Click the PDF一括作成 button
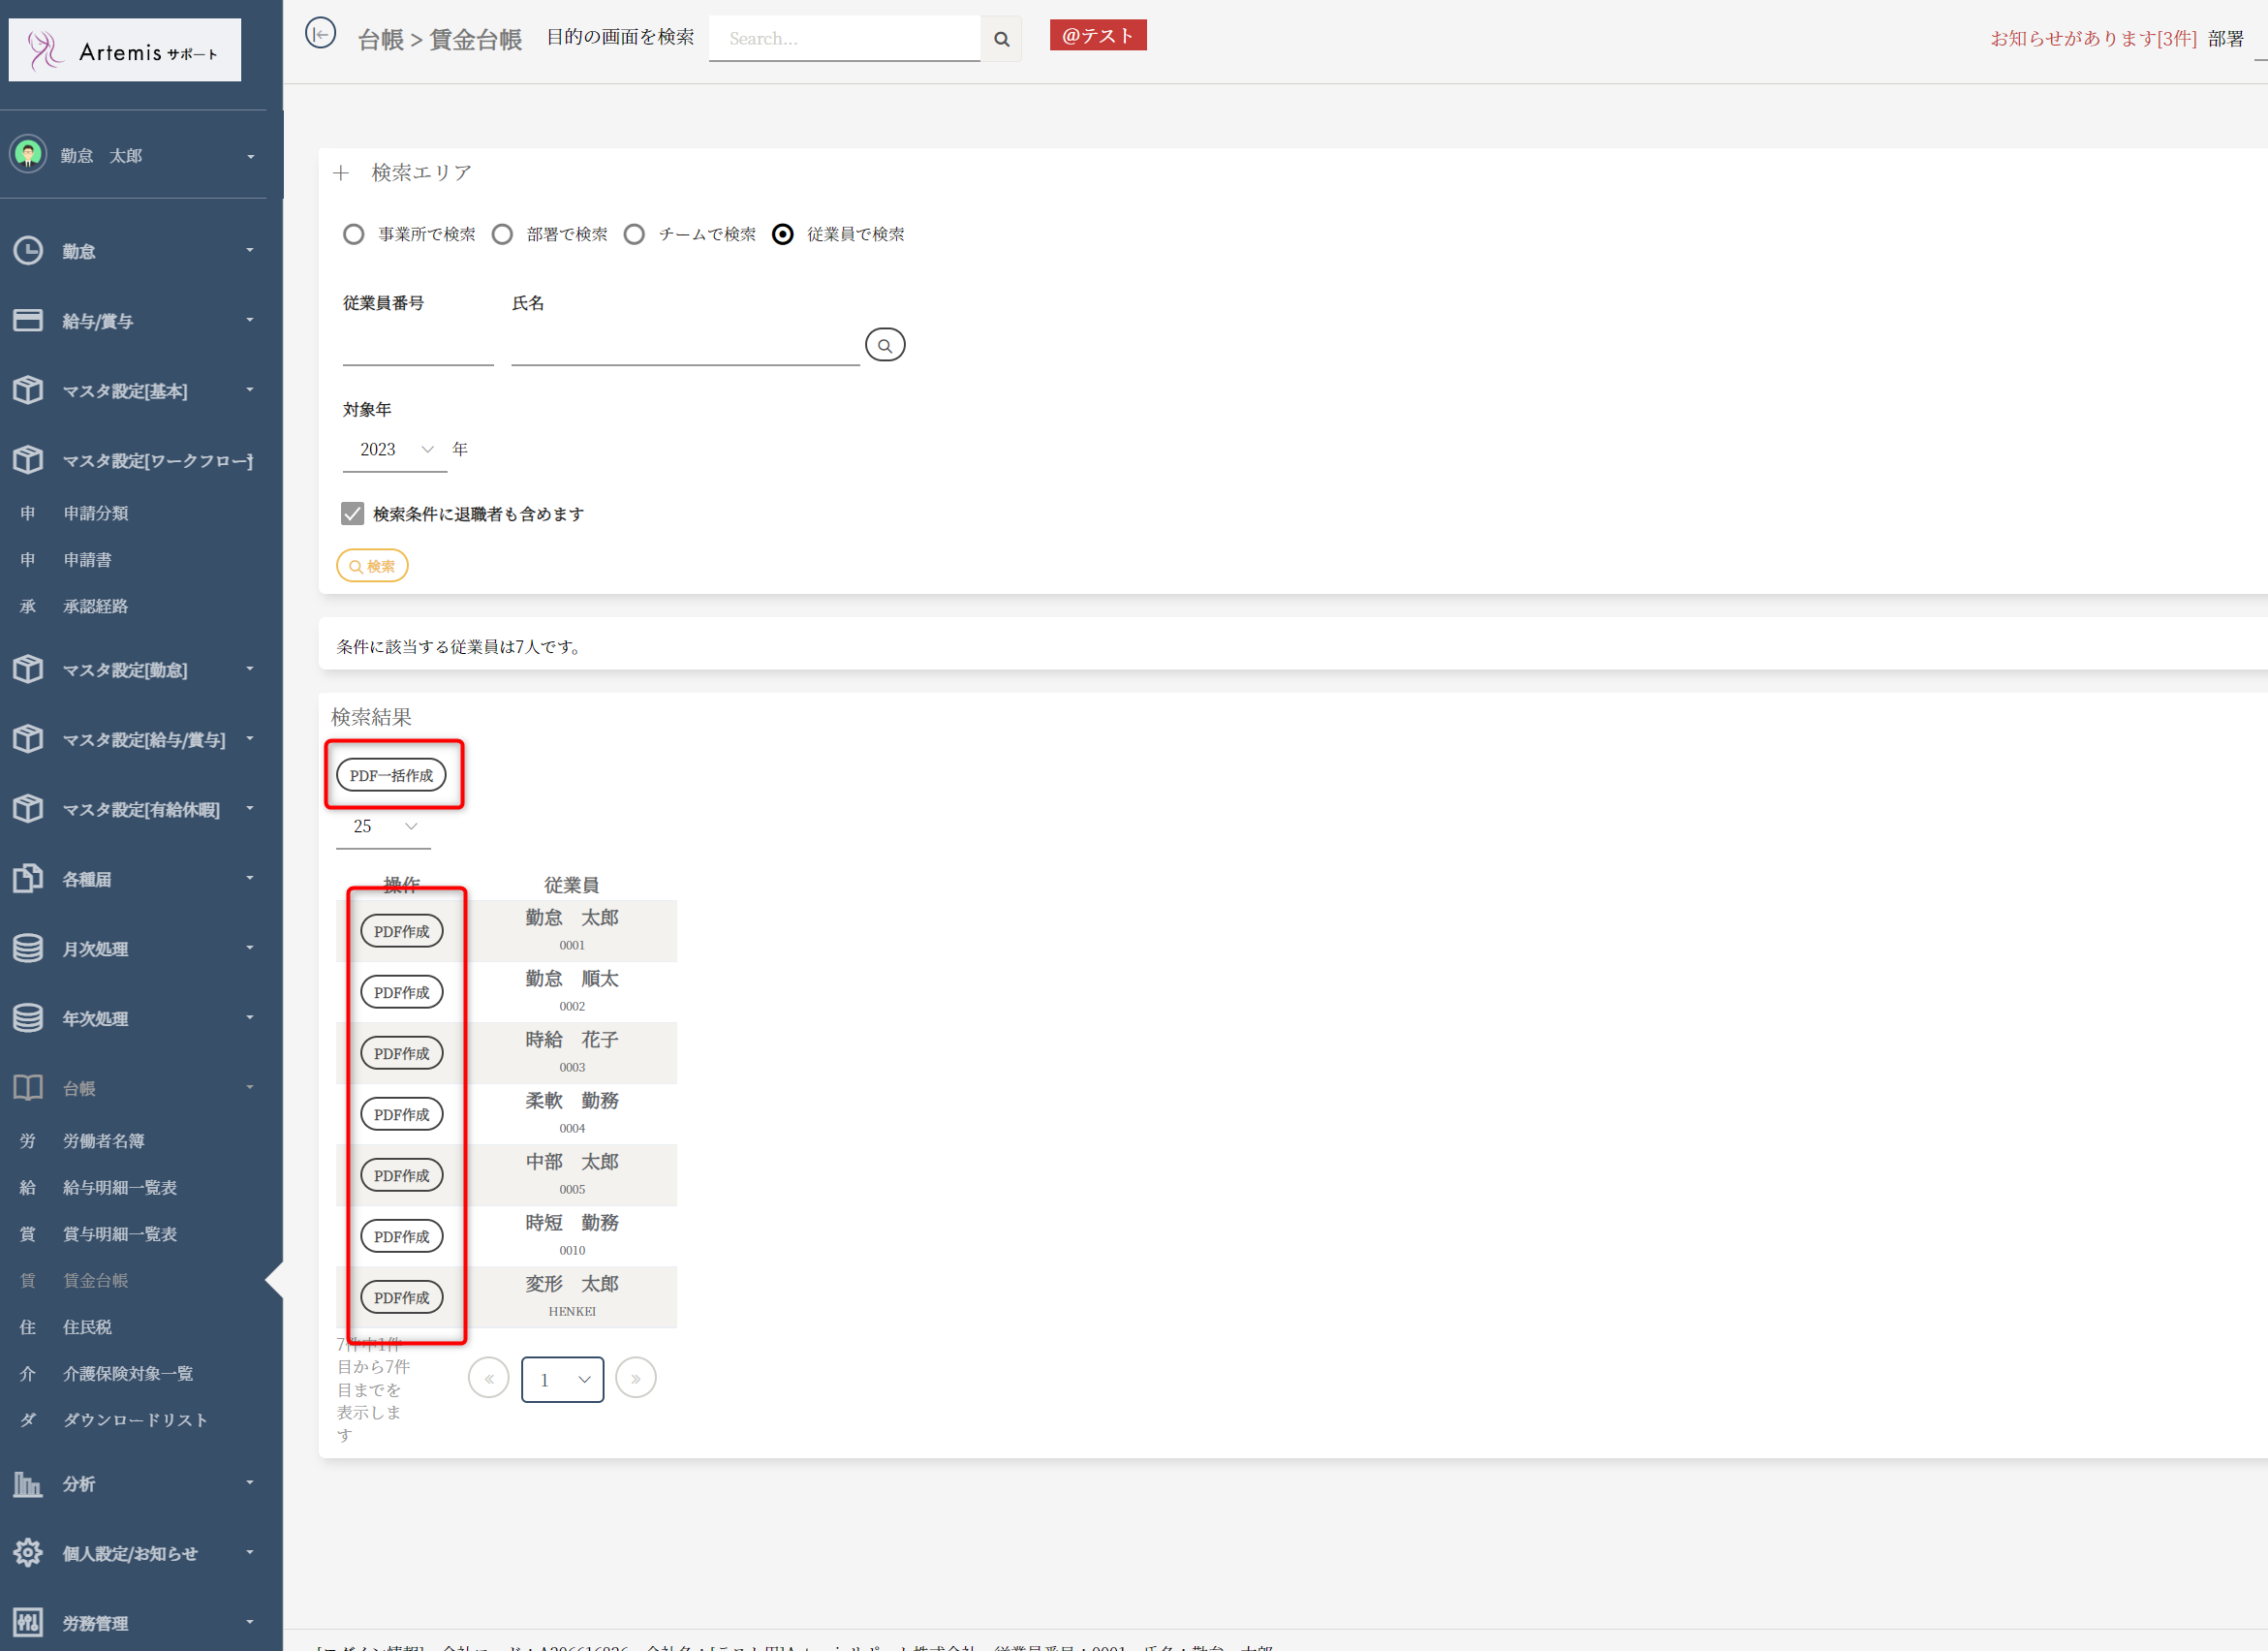2268x1651 pixels. coord(391,775)
